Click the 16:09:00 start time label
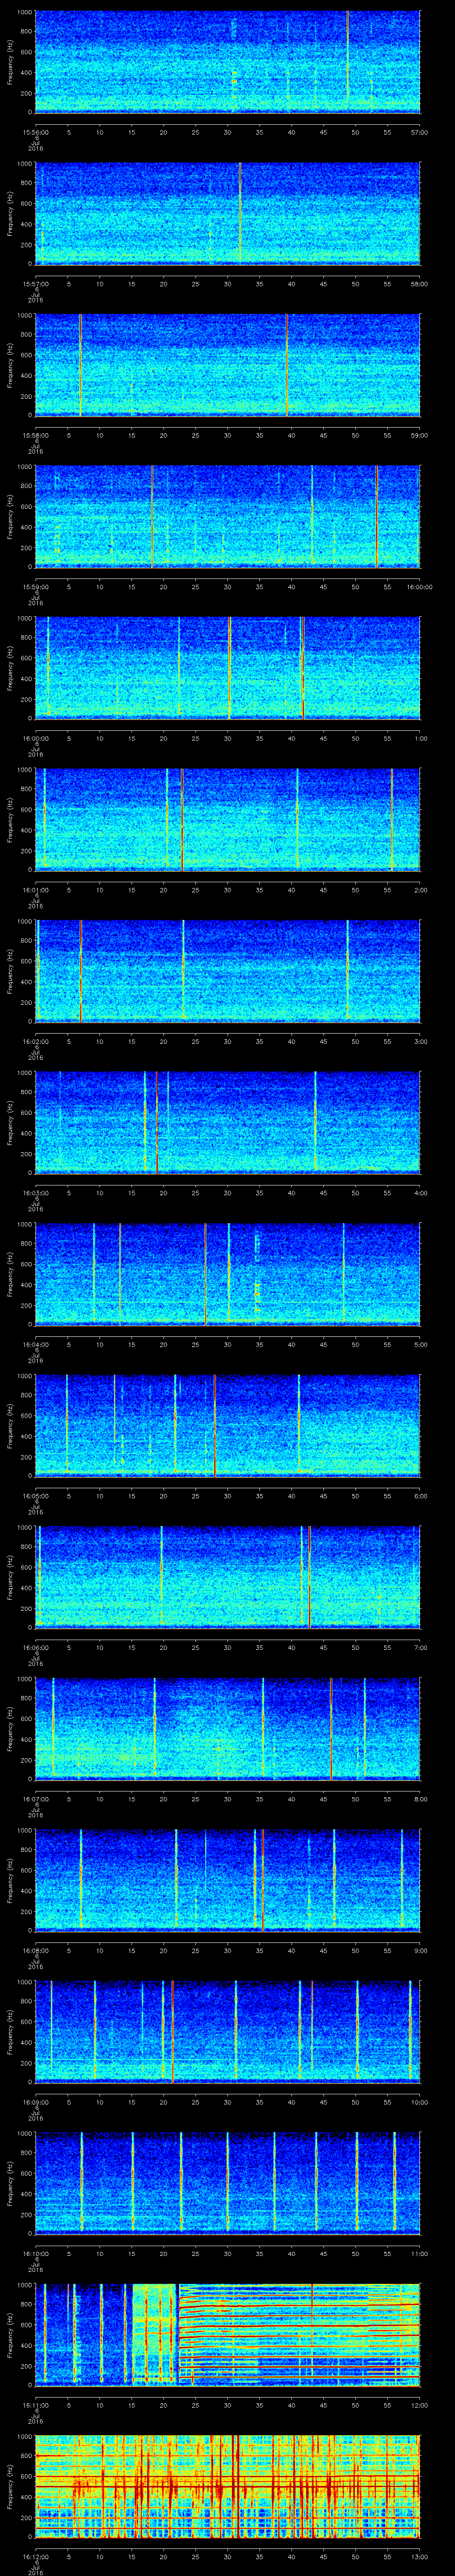455x2576 pixels. pos(35,2102)
